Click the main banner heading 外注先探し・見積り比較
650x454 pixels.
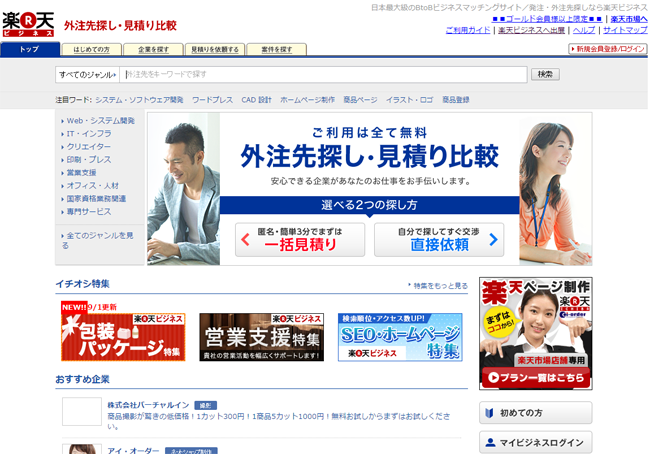click(x=369, y=157)
